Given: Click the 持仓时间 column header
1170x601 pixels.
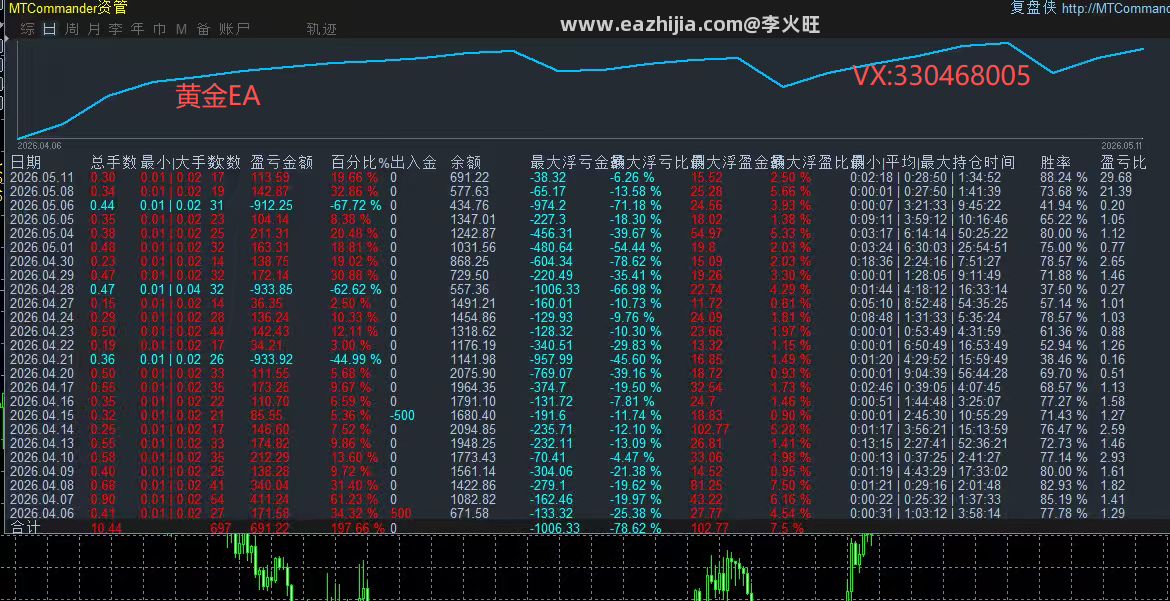Looking at the screenshot, I should pos(983,162).
